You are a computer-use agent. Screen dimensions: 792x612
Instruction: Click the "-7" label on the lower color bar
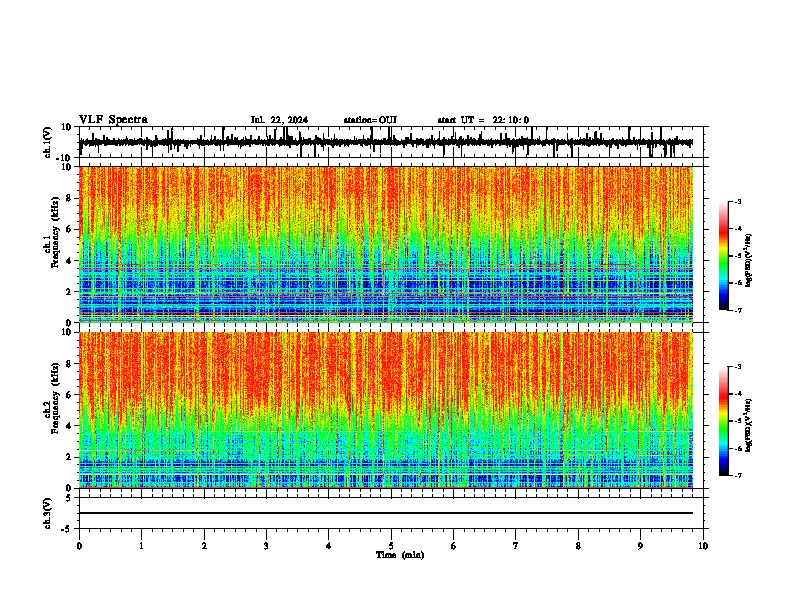pyautogui.click(x=737, y=475)
